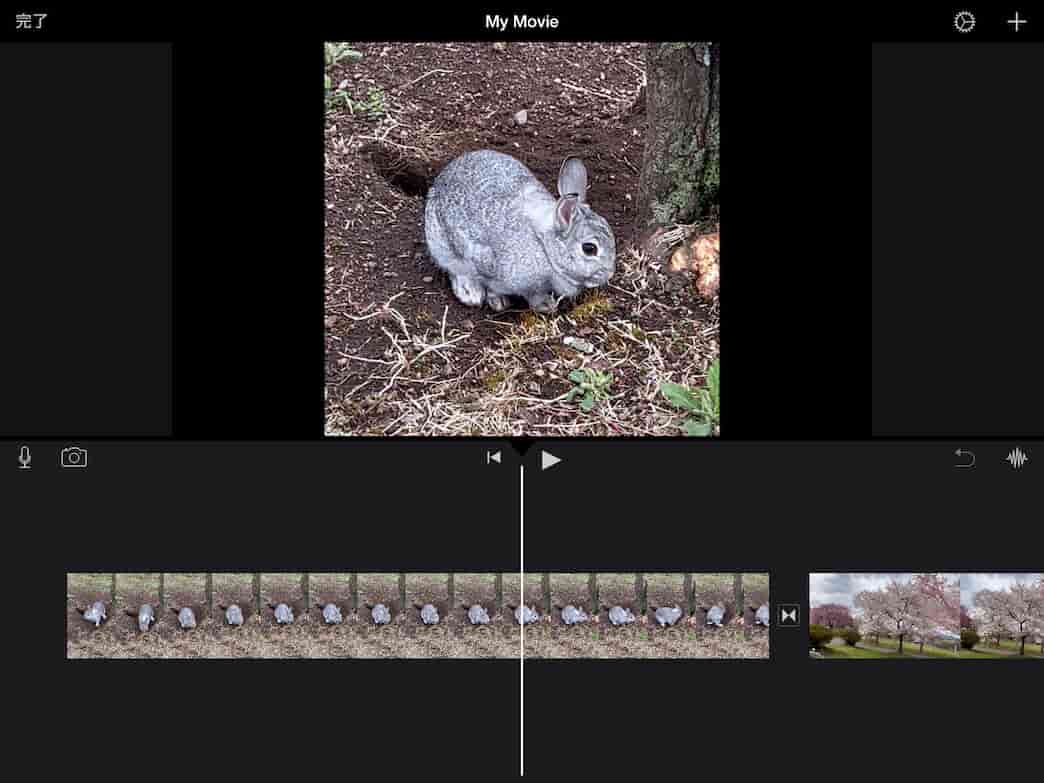Open the transition between the clips
The image size is (1044, 783).
tap(789, 615)
